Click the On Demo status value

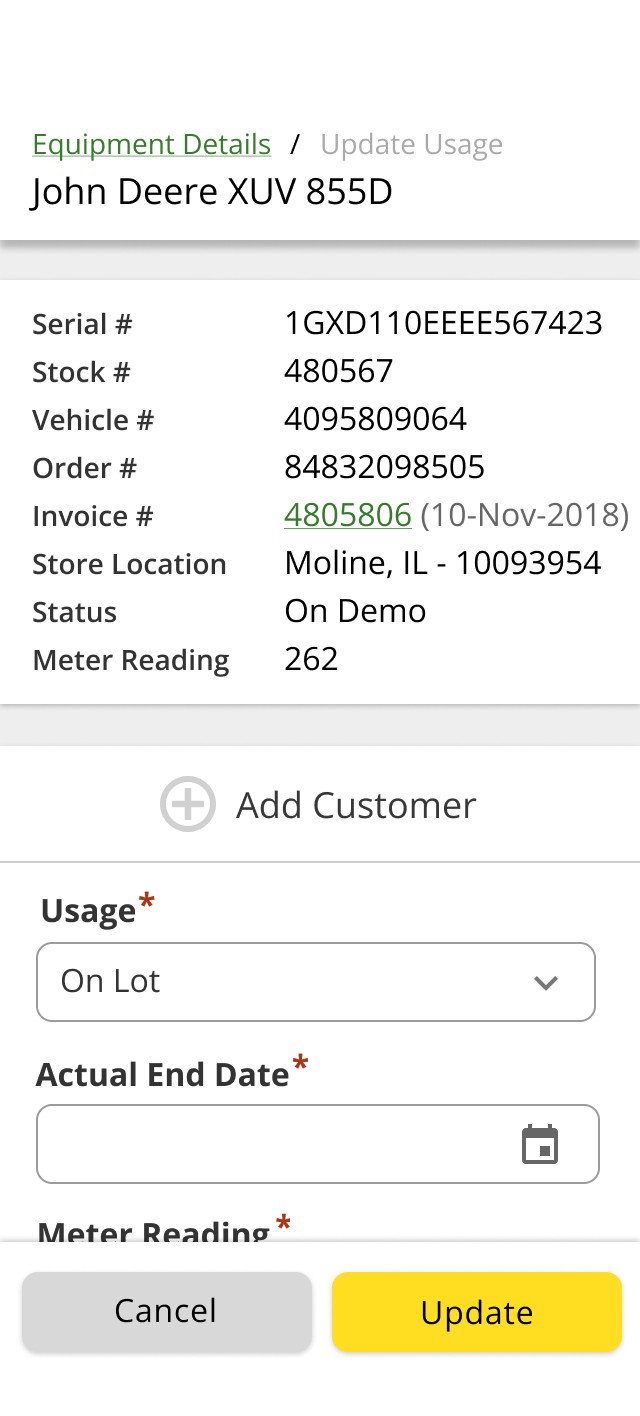coord(356,611)
